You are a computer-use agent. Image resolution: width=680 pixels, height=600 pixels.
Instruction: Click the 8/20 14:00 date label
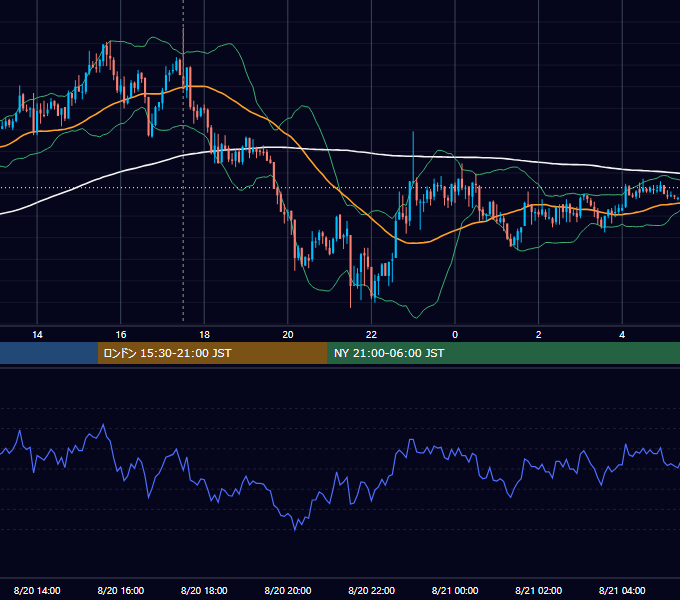coord(37,590)
